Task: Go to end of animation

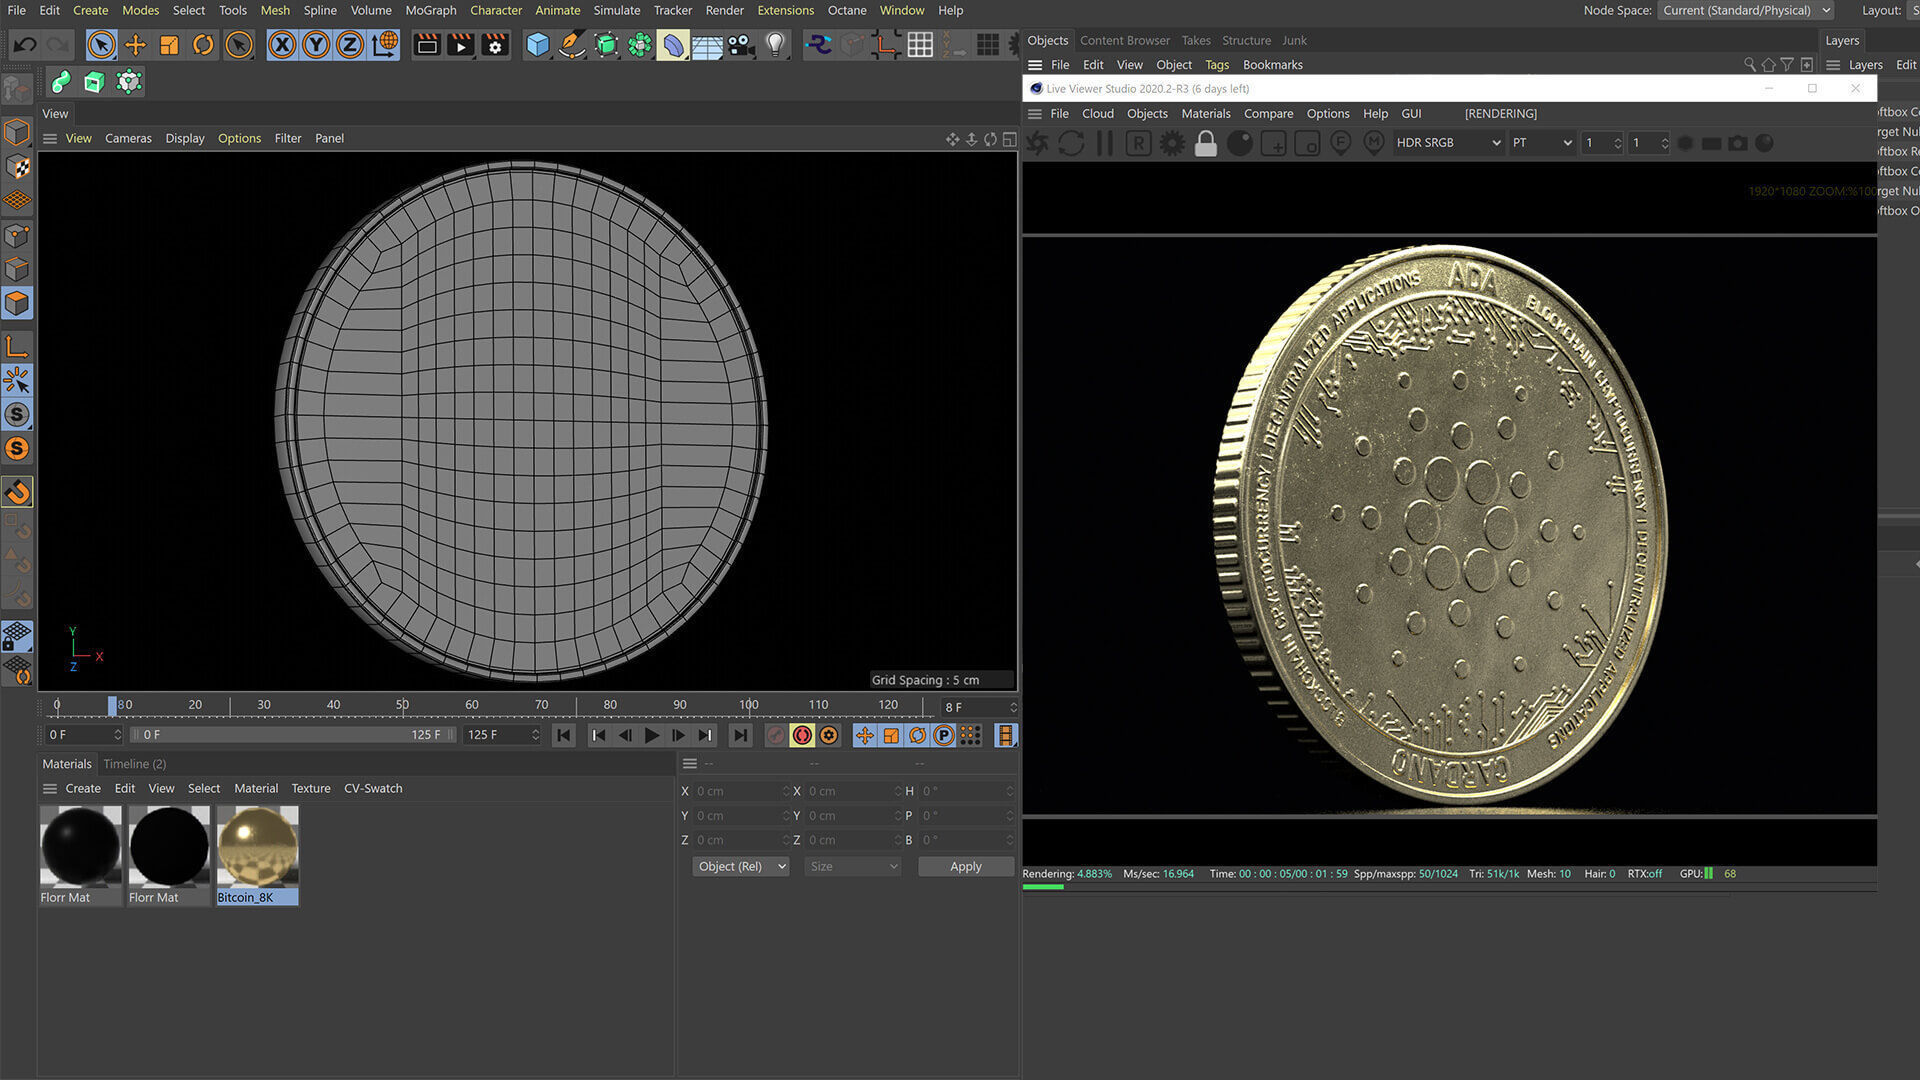Action: coord(740,736)
